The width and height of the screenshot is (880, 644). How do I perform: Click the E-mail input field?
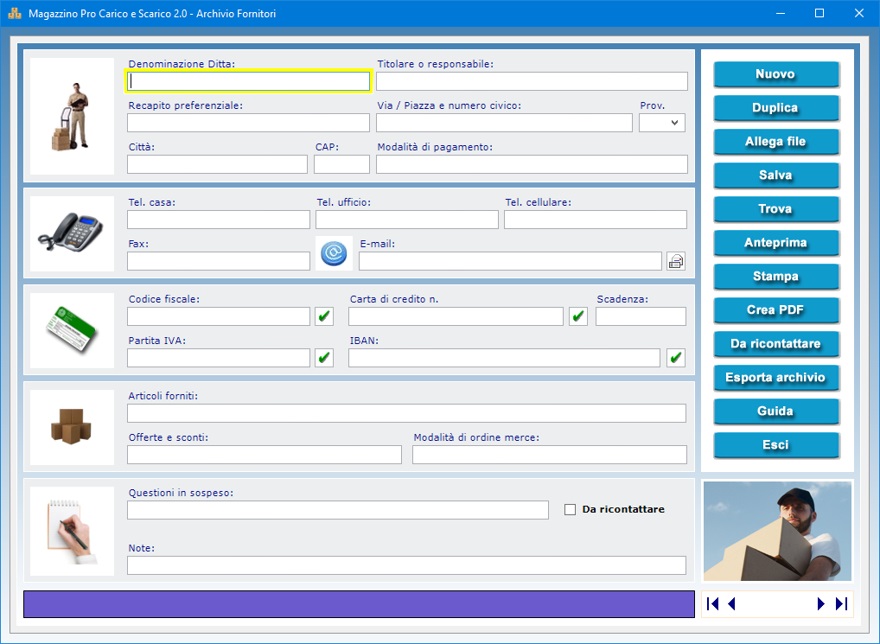point(510,261)
